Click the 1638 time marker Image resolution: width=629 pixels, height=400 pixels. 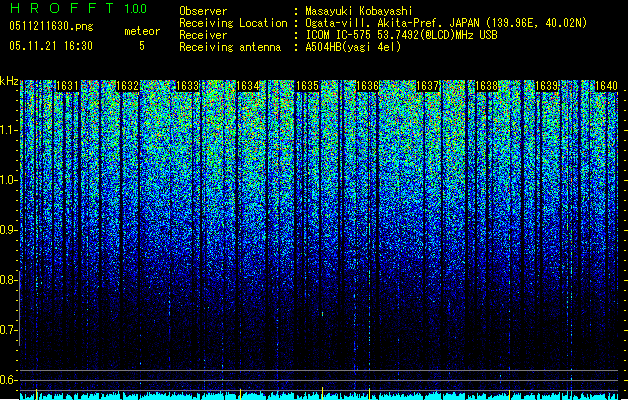(487, 86)
